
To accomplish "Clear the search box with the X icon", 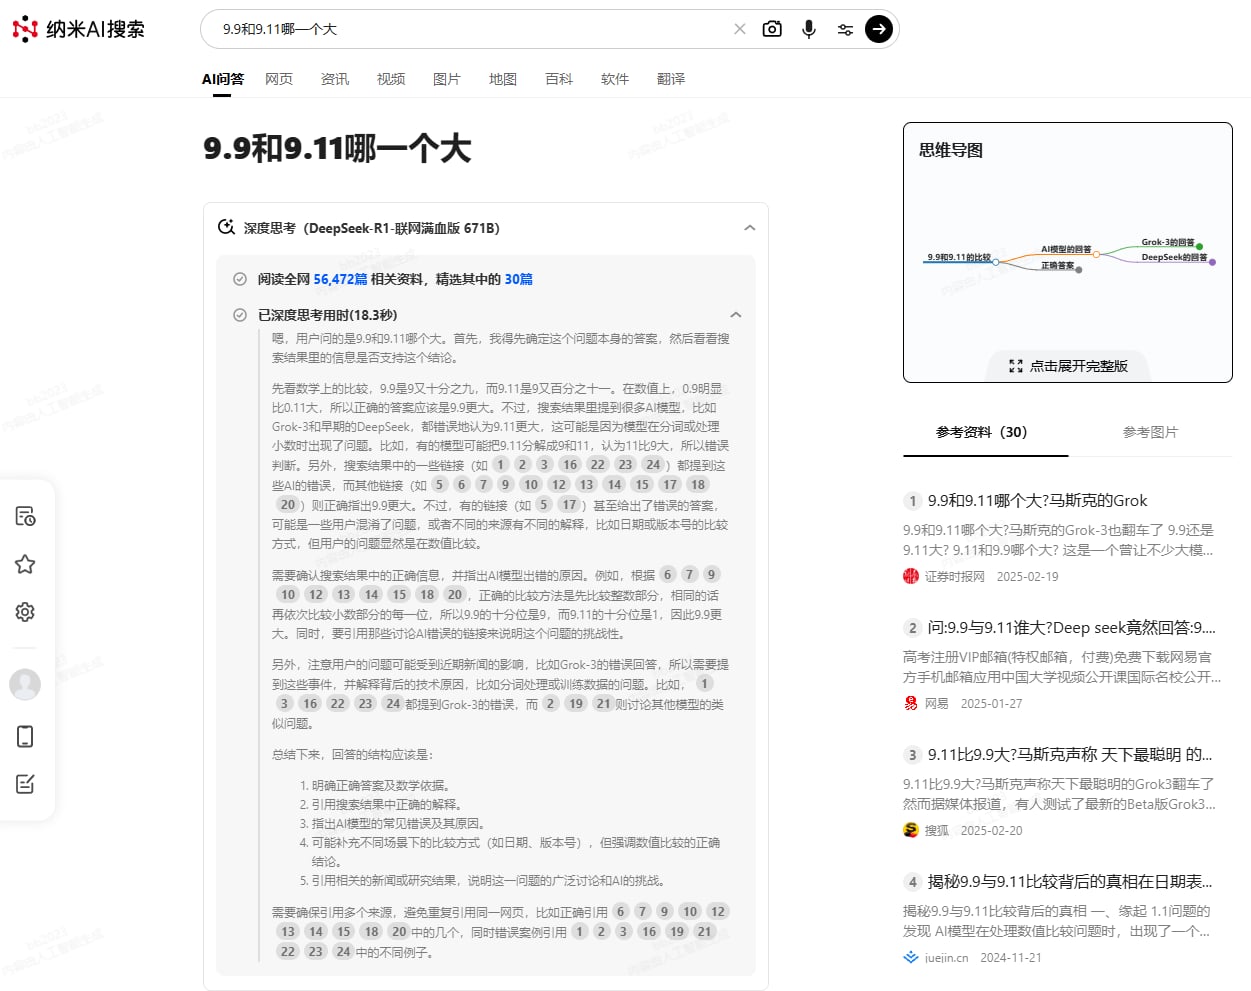I will point(740,29).
